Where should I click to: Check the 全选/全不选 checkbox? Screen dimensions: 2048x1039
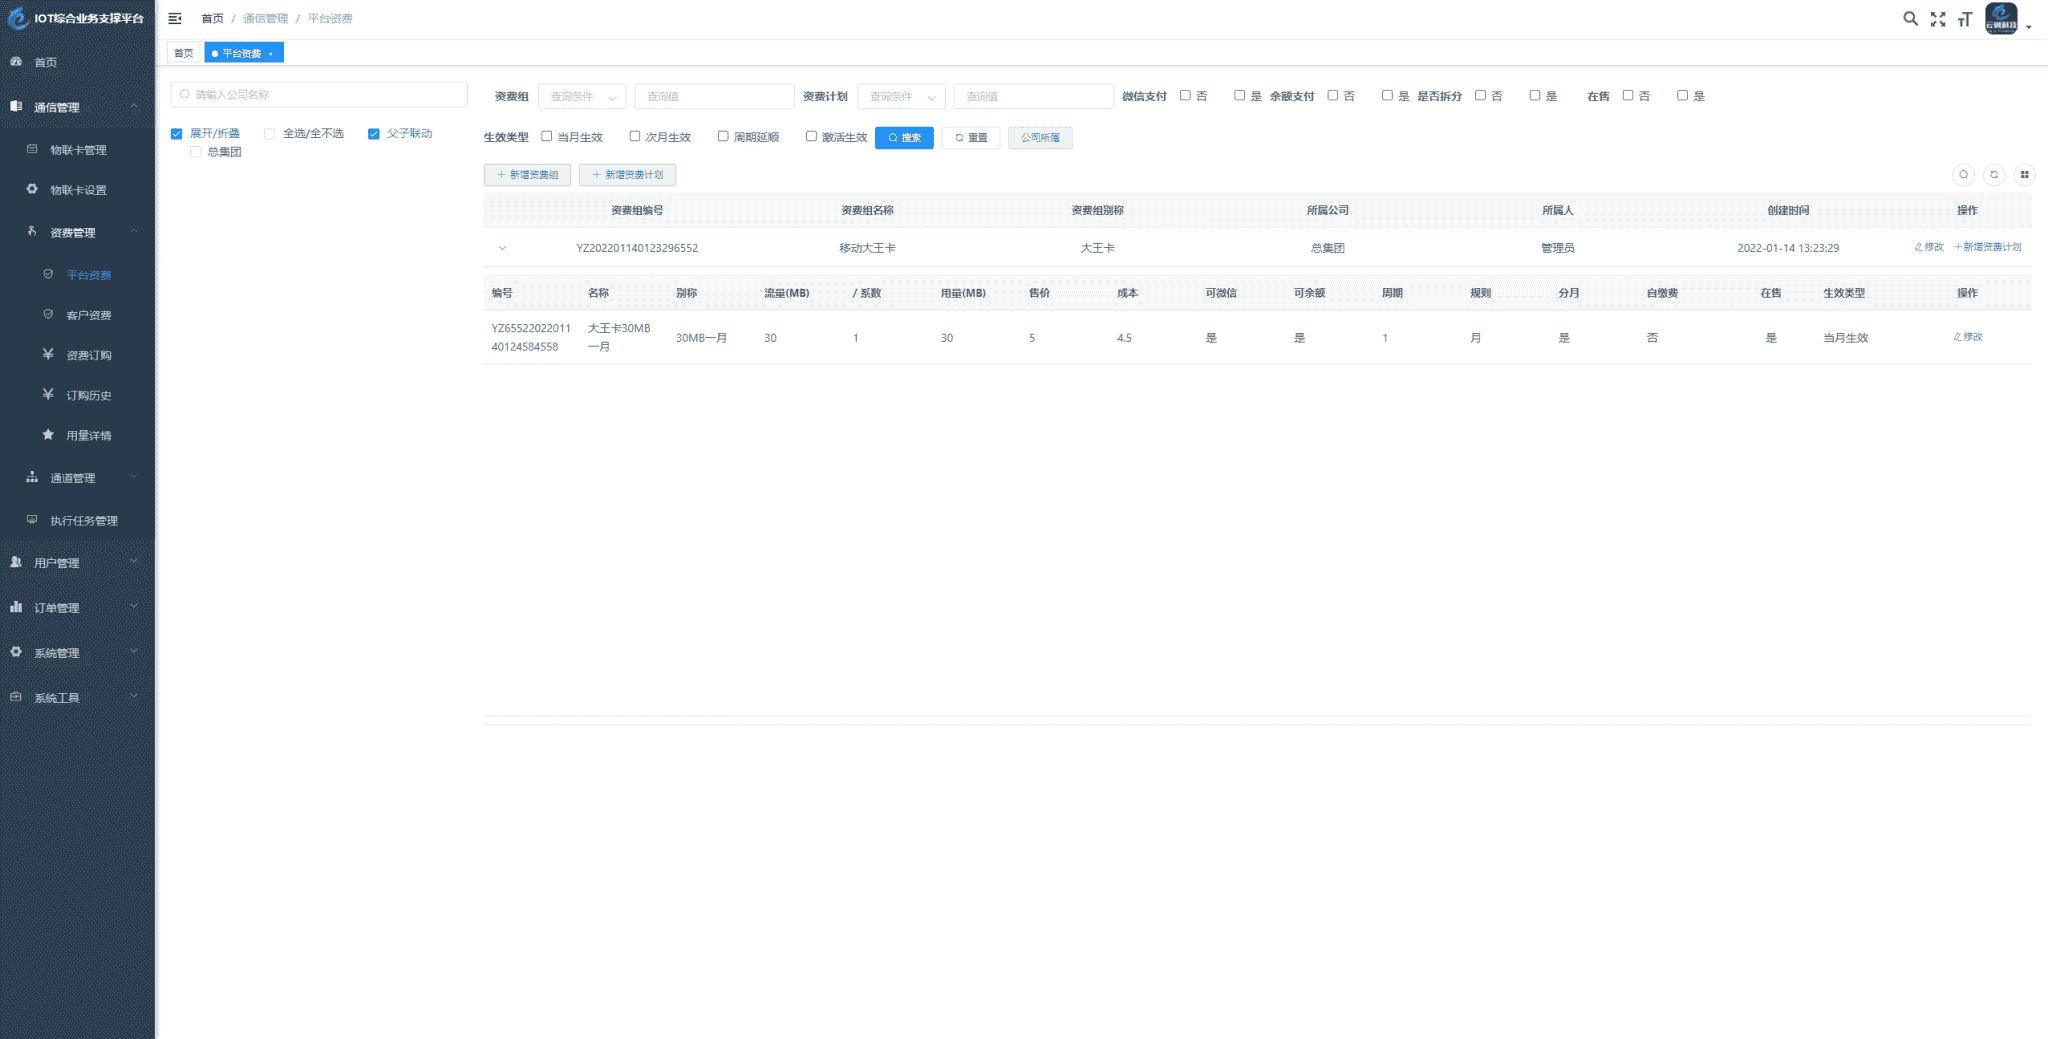pyautogui.click(x=270, y=134)
